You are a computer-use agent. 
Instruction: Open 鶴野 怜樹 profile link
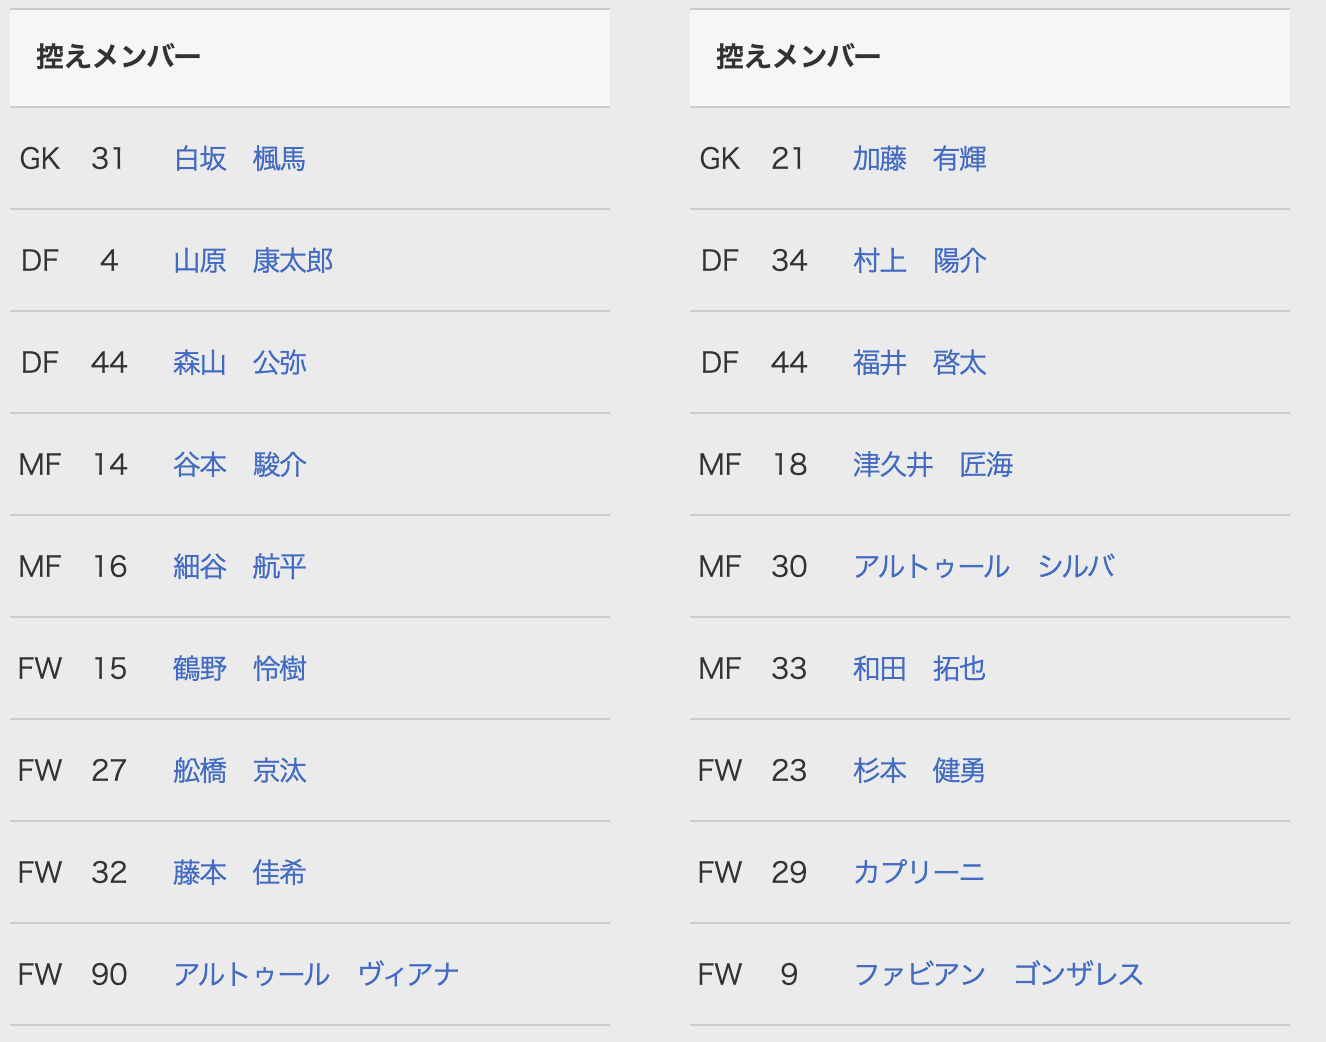click(x=239, y=669)
